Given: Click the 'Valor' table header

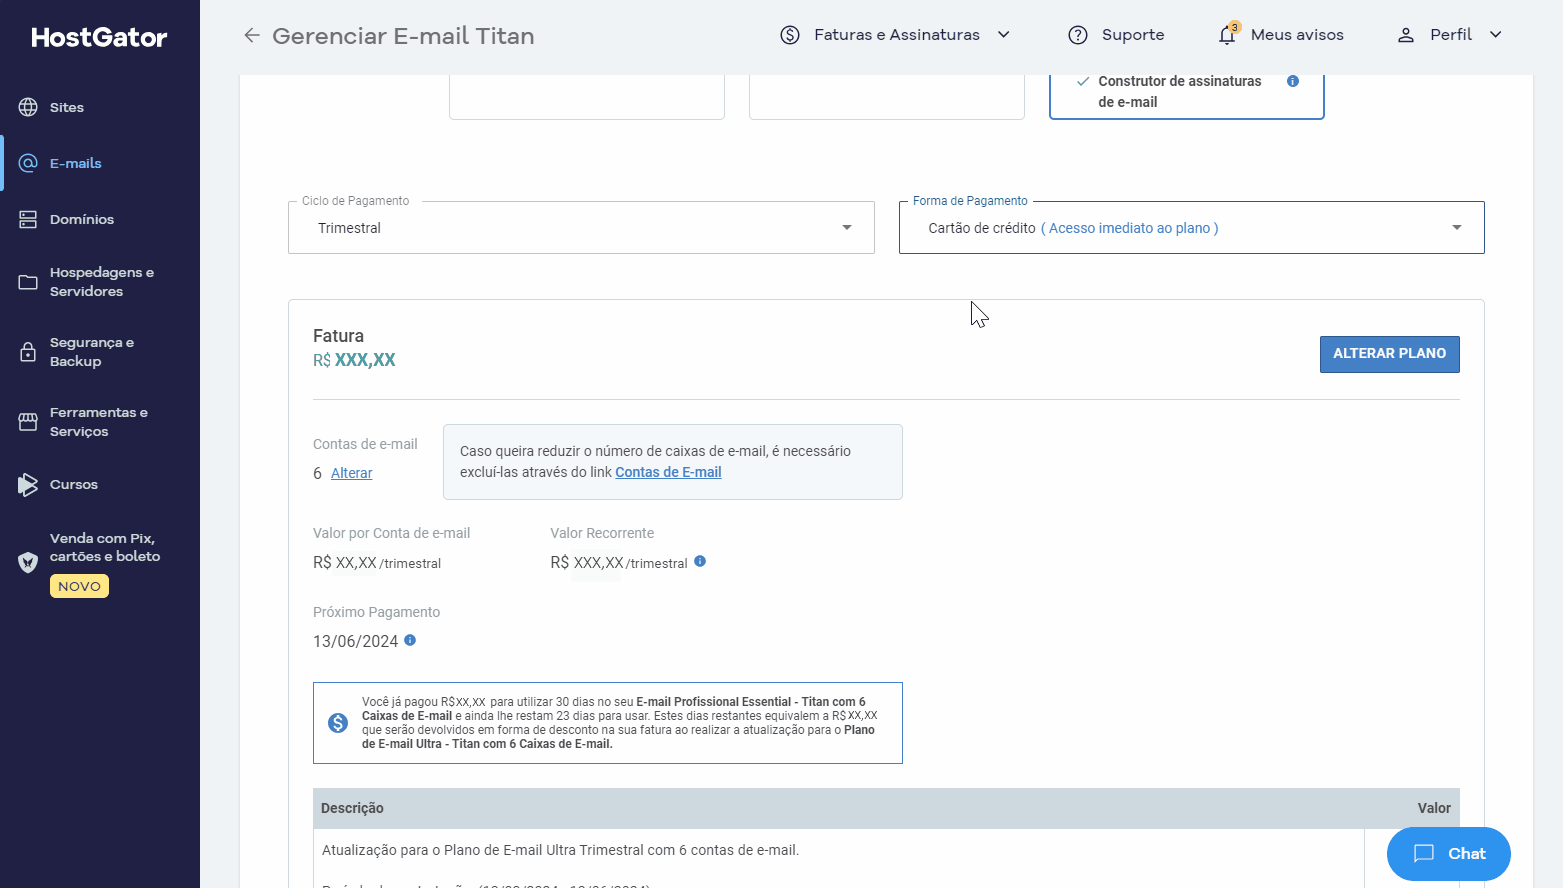Looking at the screenshot, I should click(1434, 808).
